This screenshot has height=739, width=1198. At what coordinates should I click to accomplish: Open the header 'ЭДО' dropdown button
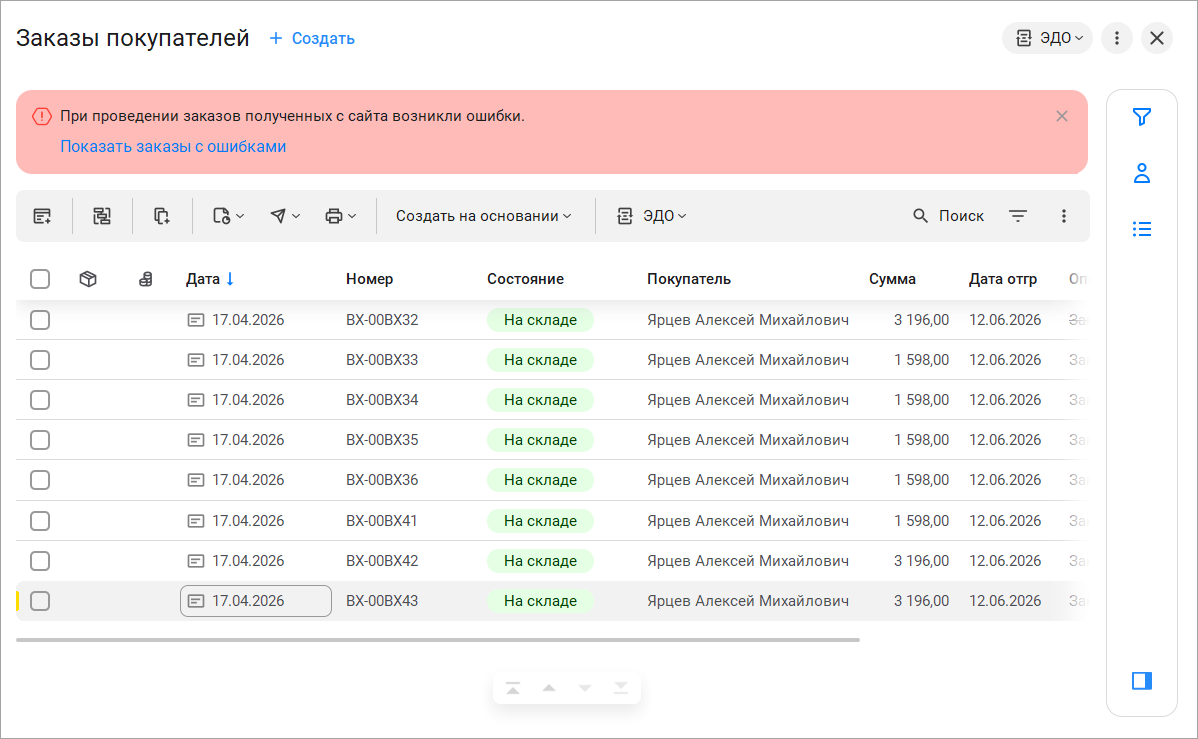click(1047, 38)
